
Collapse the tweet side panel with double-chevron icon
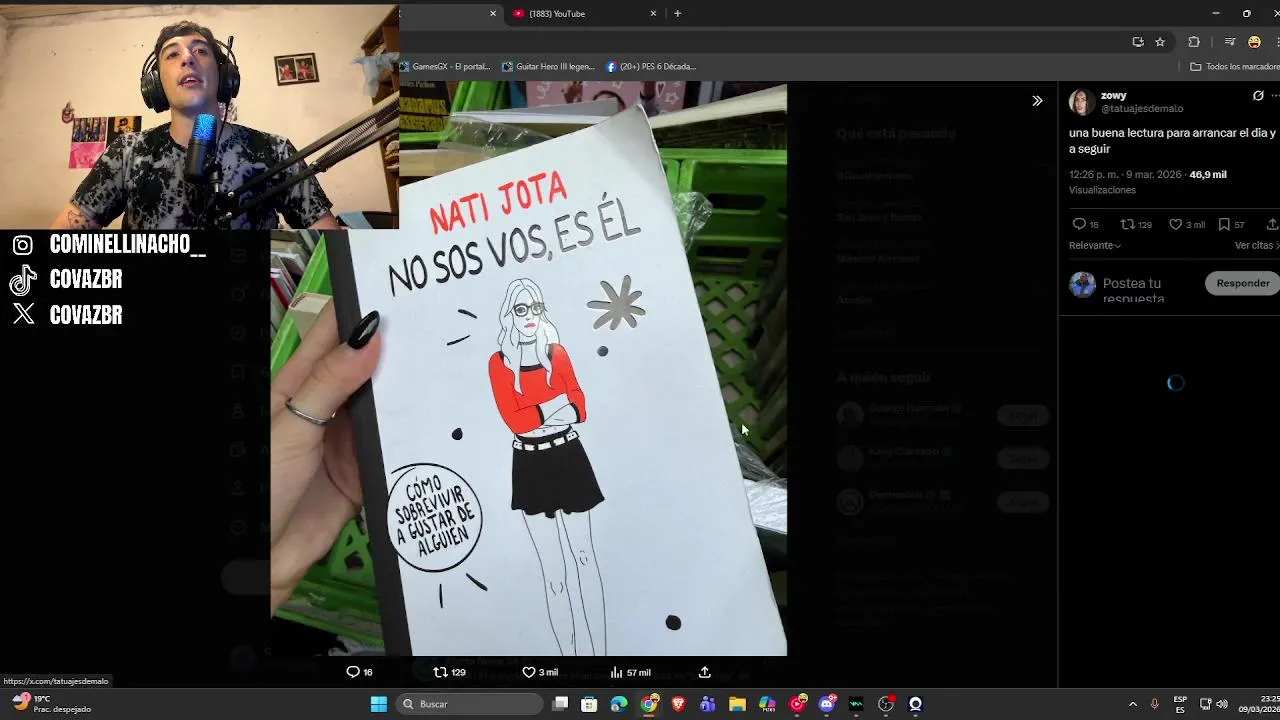point(1037,101)
